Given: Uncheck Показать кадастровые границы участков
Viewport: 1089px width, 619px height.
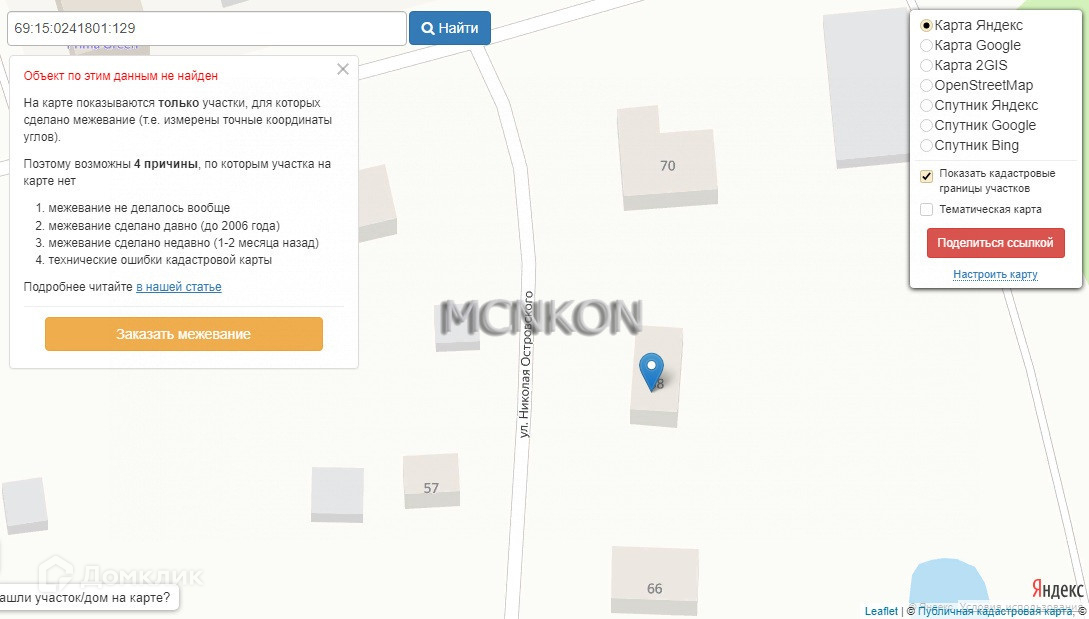Looking at the screenshot, I should pos(926,176).
